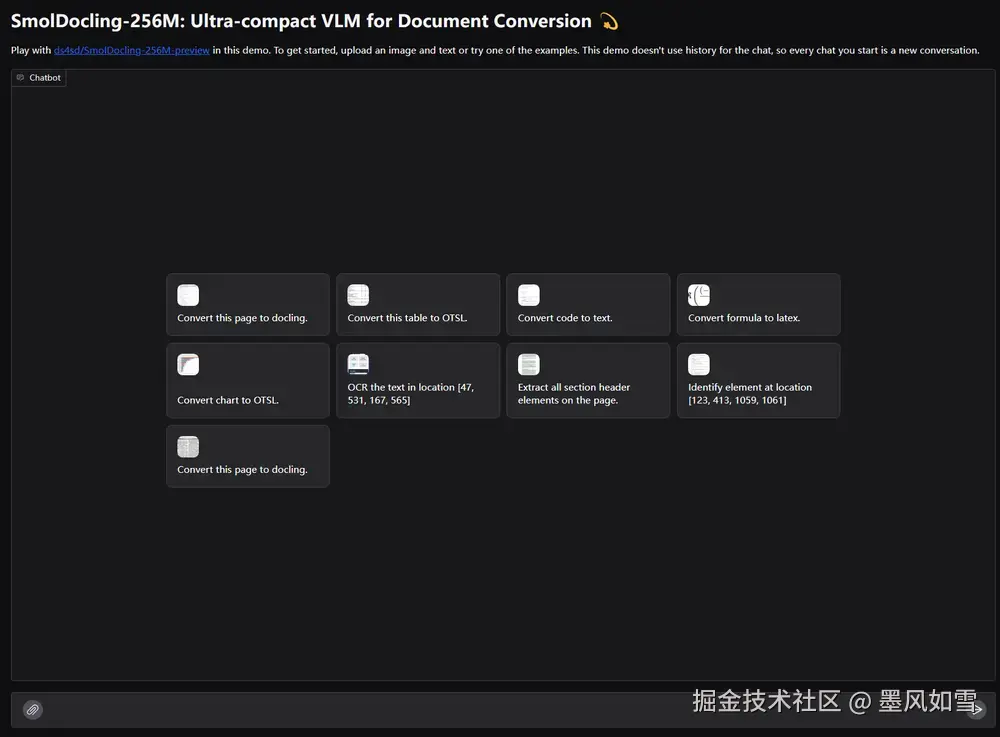The width and height of the screenshot is (1000, 737).
Task: Select the Convert code to text example
Action: pyautogui.click(x=588, y=305)
